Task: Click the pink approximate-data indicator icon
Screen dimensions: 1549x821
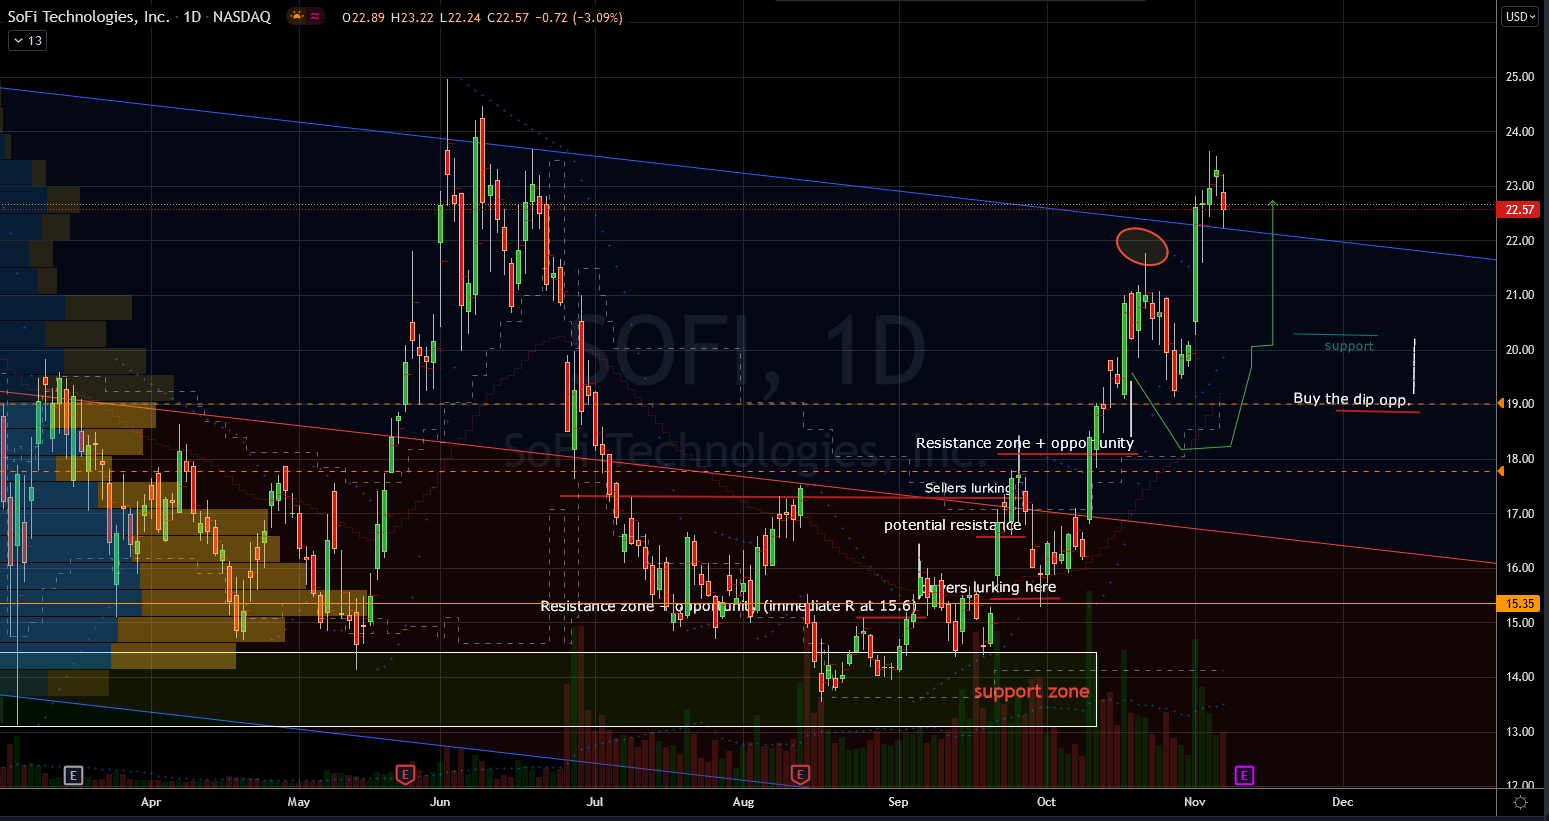Action: [x=316, y=16]
